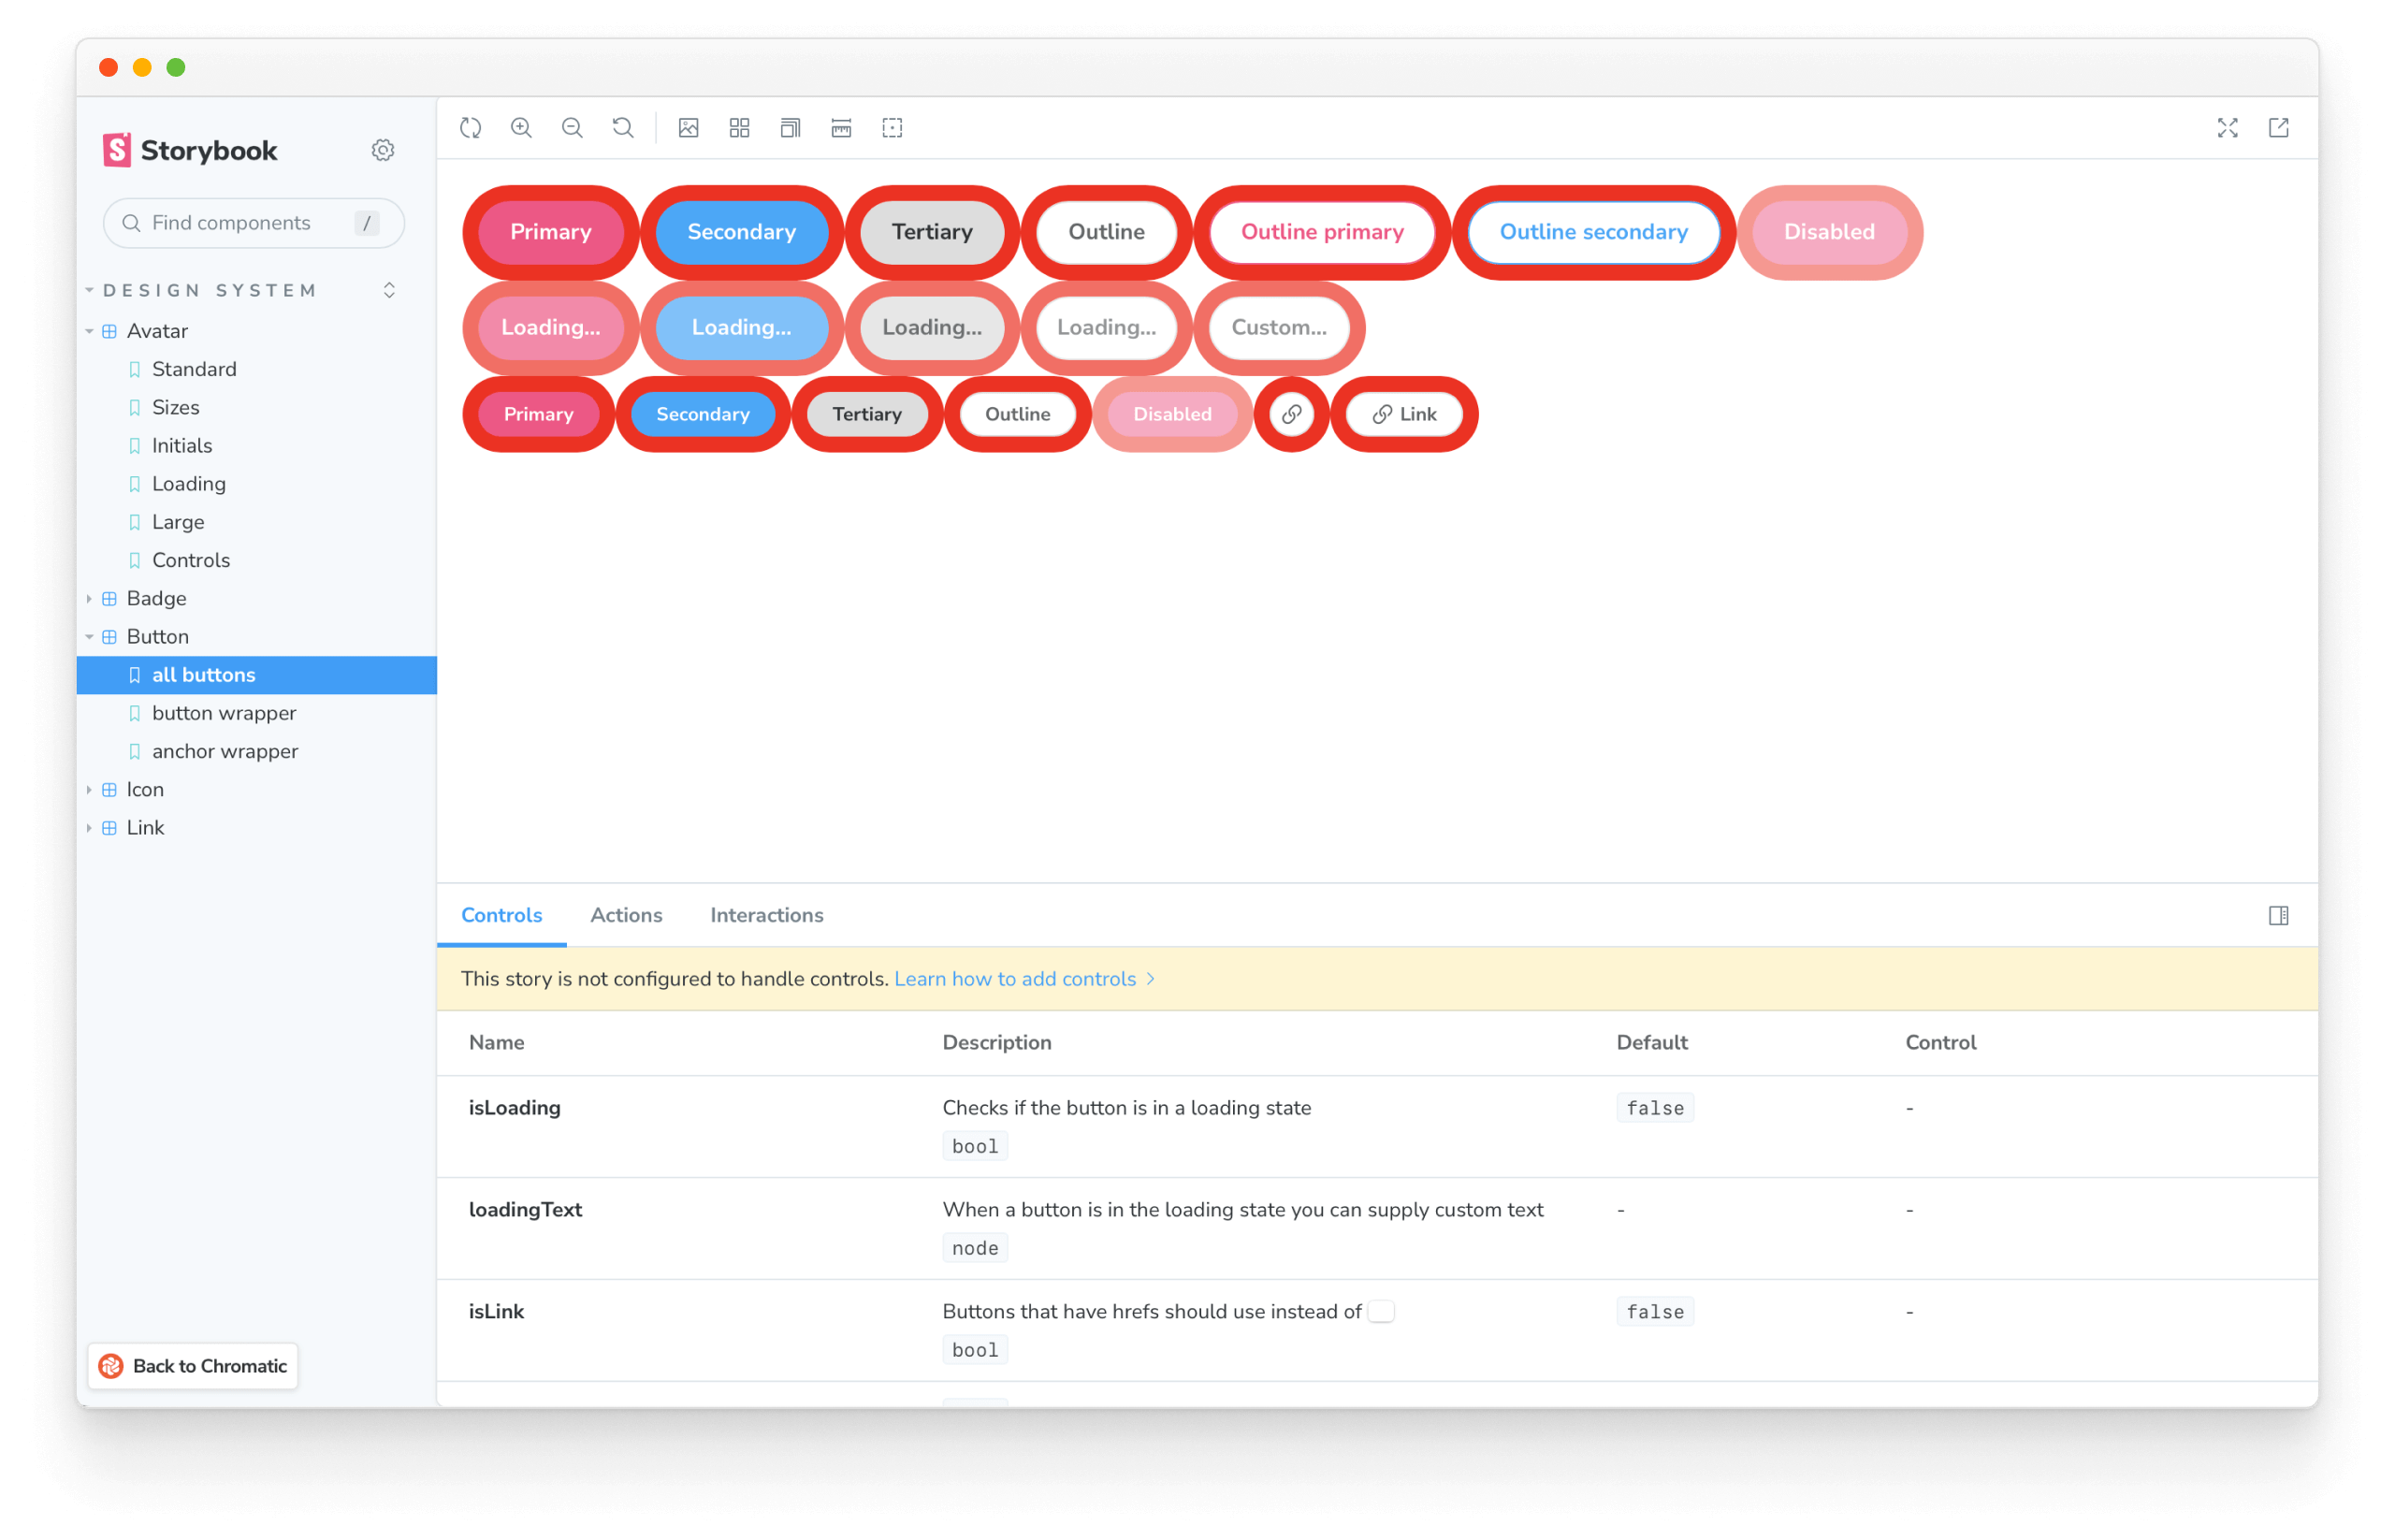Image resolution: width=2395 pixels, height=1540 pixels.
Task: Click the zoom in icon in toolbar
Action: (x=520, y=127)
